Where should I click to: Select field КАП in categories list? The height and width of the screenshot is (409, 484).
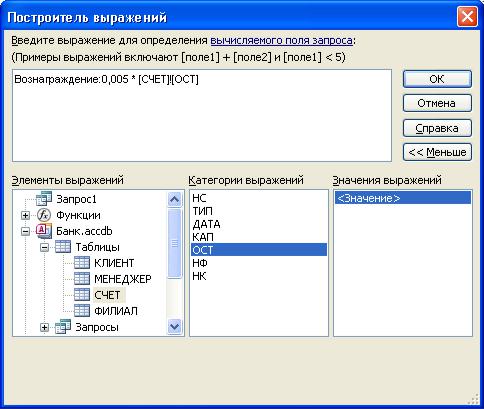[259, 237]
